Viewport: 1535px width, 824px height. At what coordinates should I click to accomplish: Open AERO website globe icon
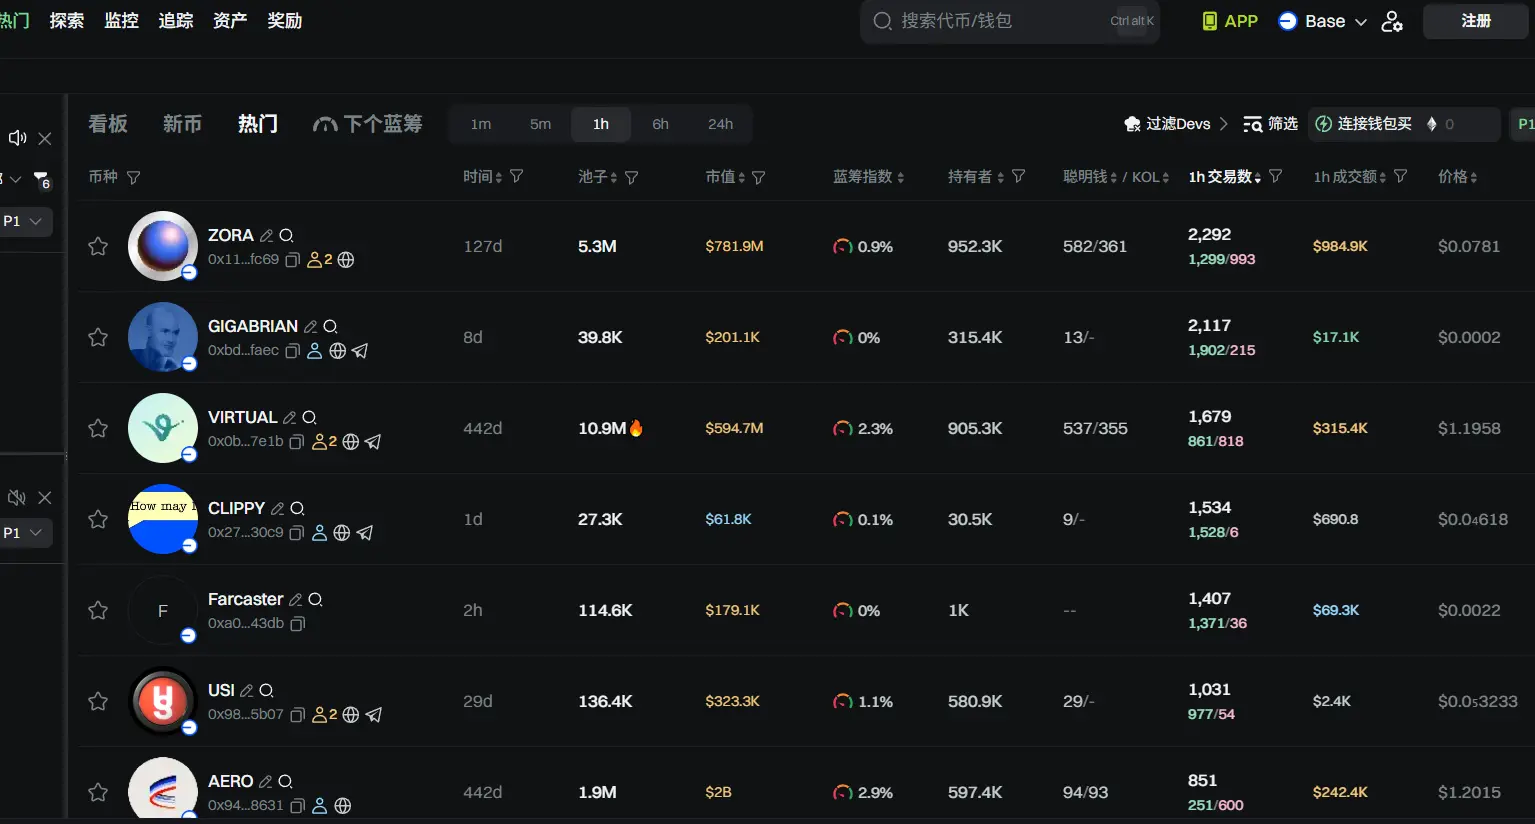pos(343,806)
